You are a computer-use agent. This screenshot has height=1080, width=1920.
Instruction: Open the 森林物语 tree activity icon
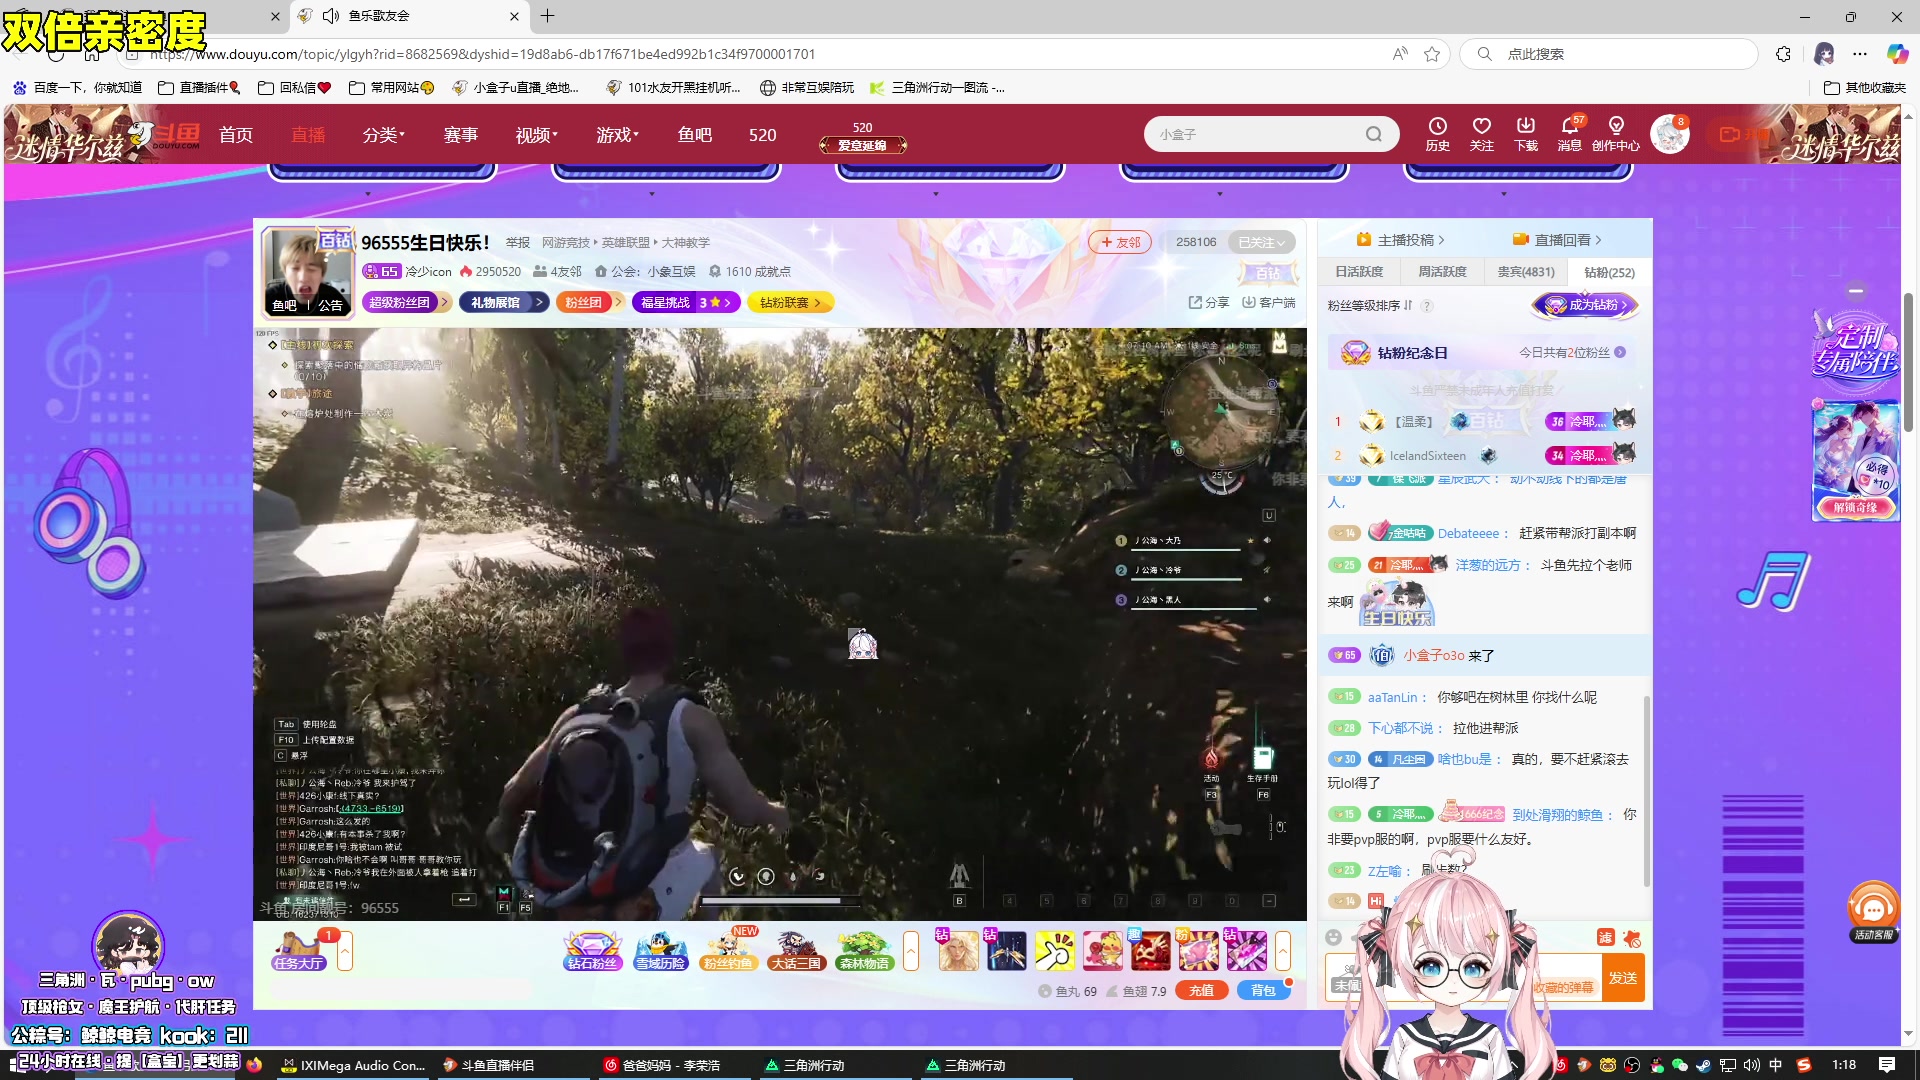[x=864, y=951]
